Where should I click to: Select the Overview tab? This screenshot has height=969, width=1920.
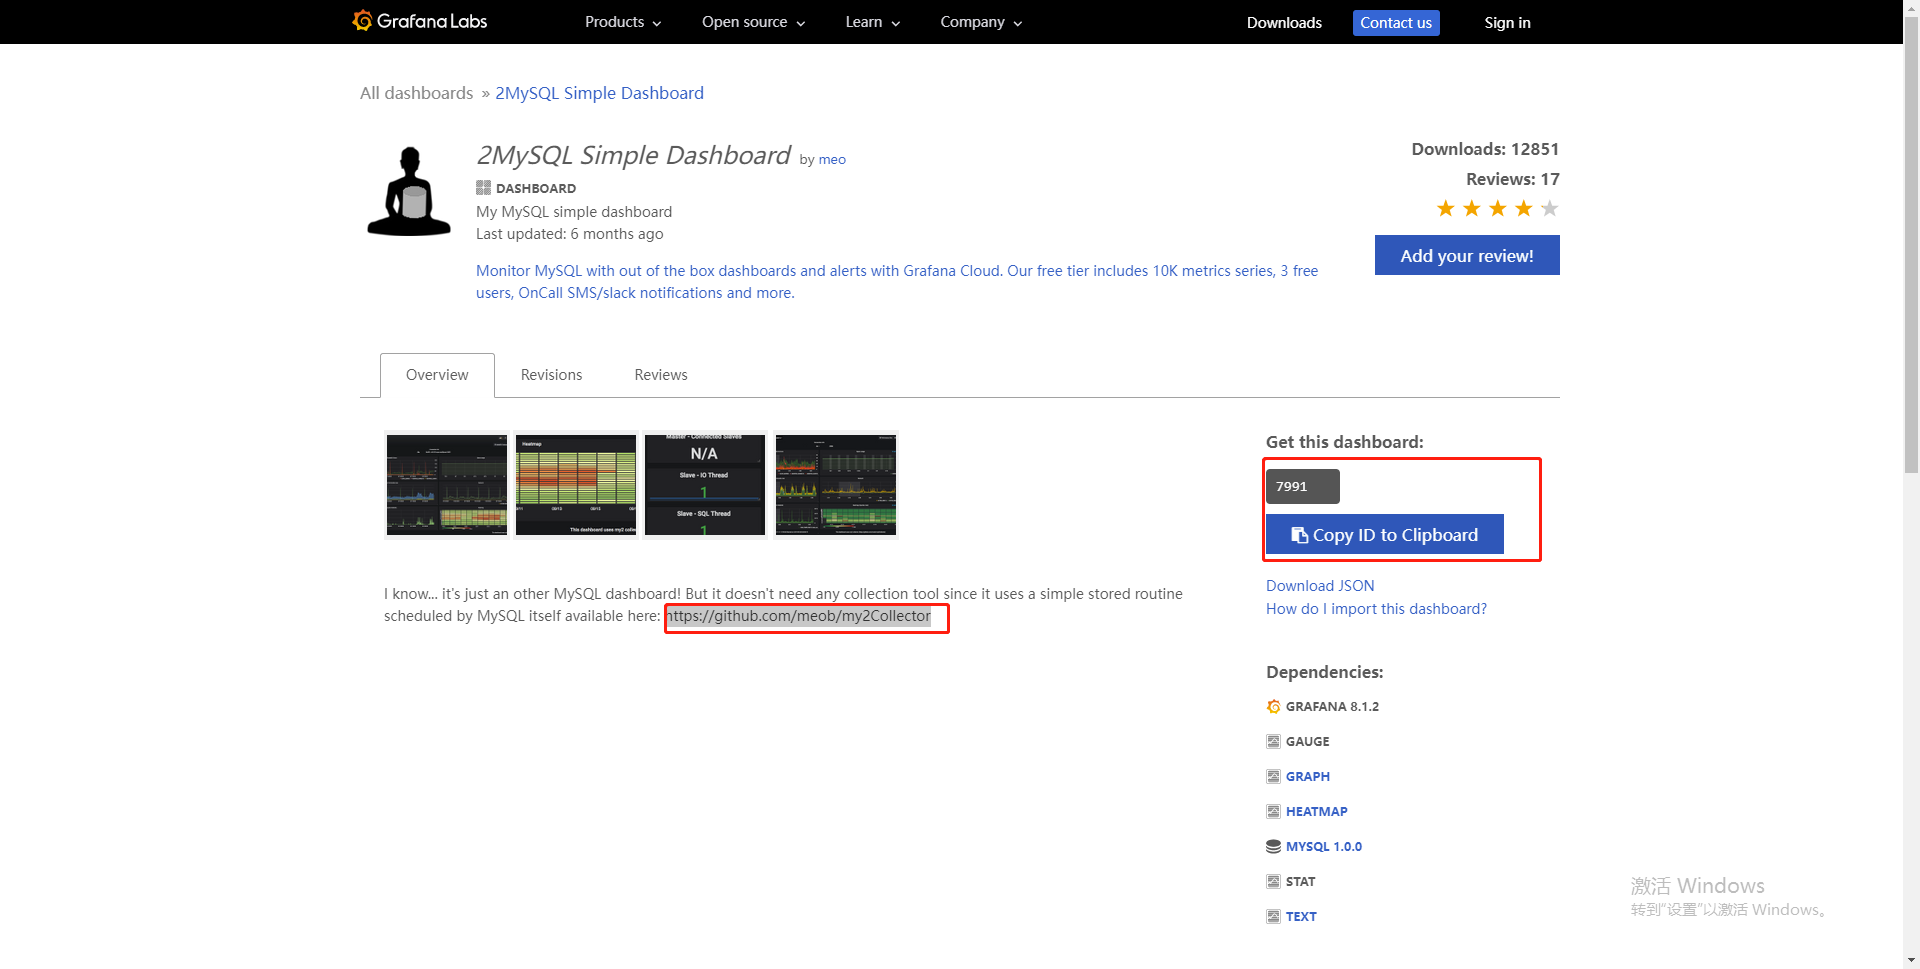[437, 375]
